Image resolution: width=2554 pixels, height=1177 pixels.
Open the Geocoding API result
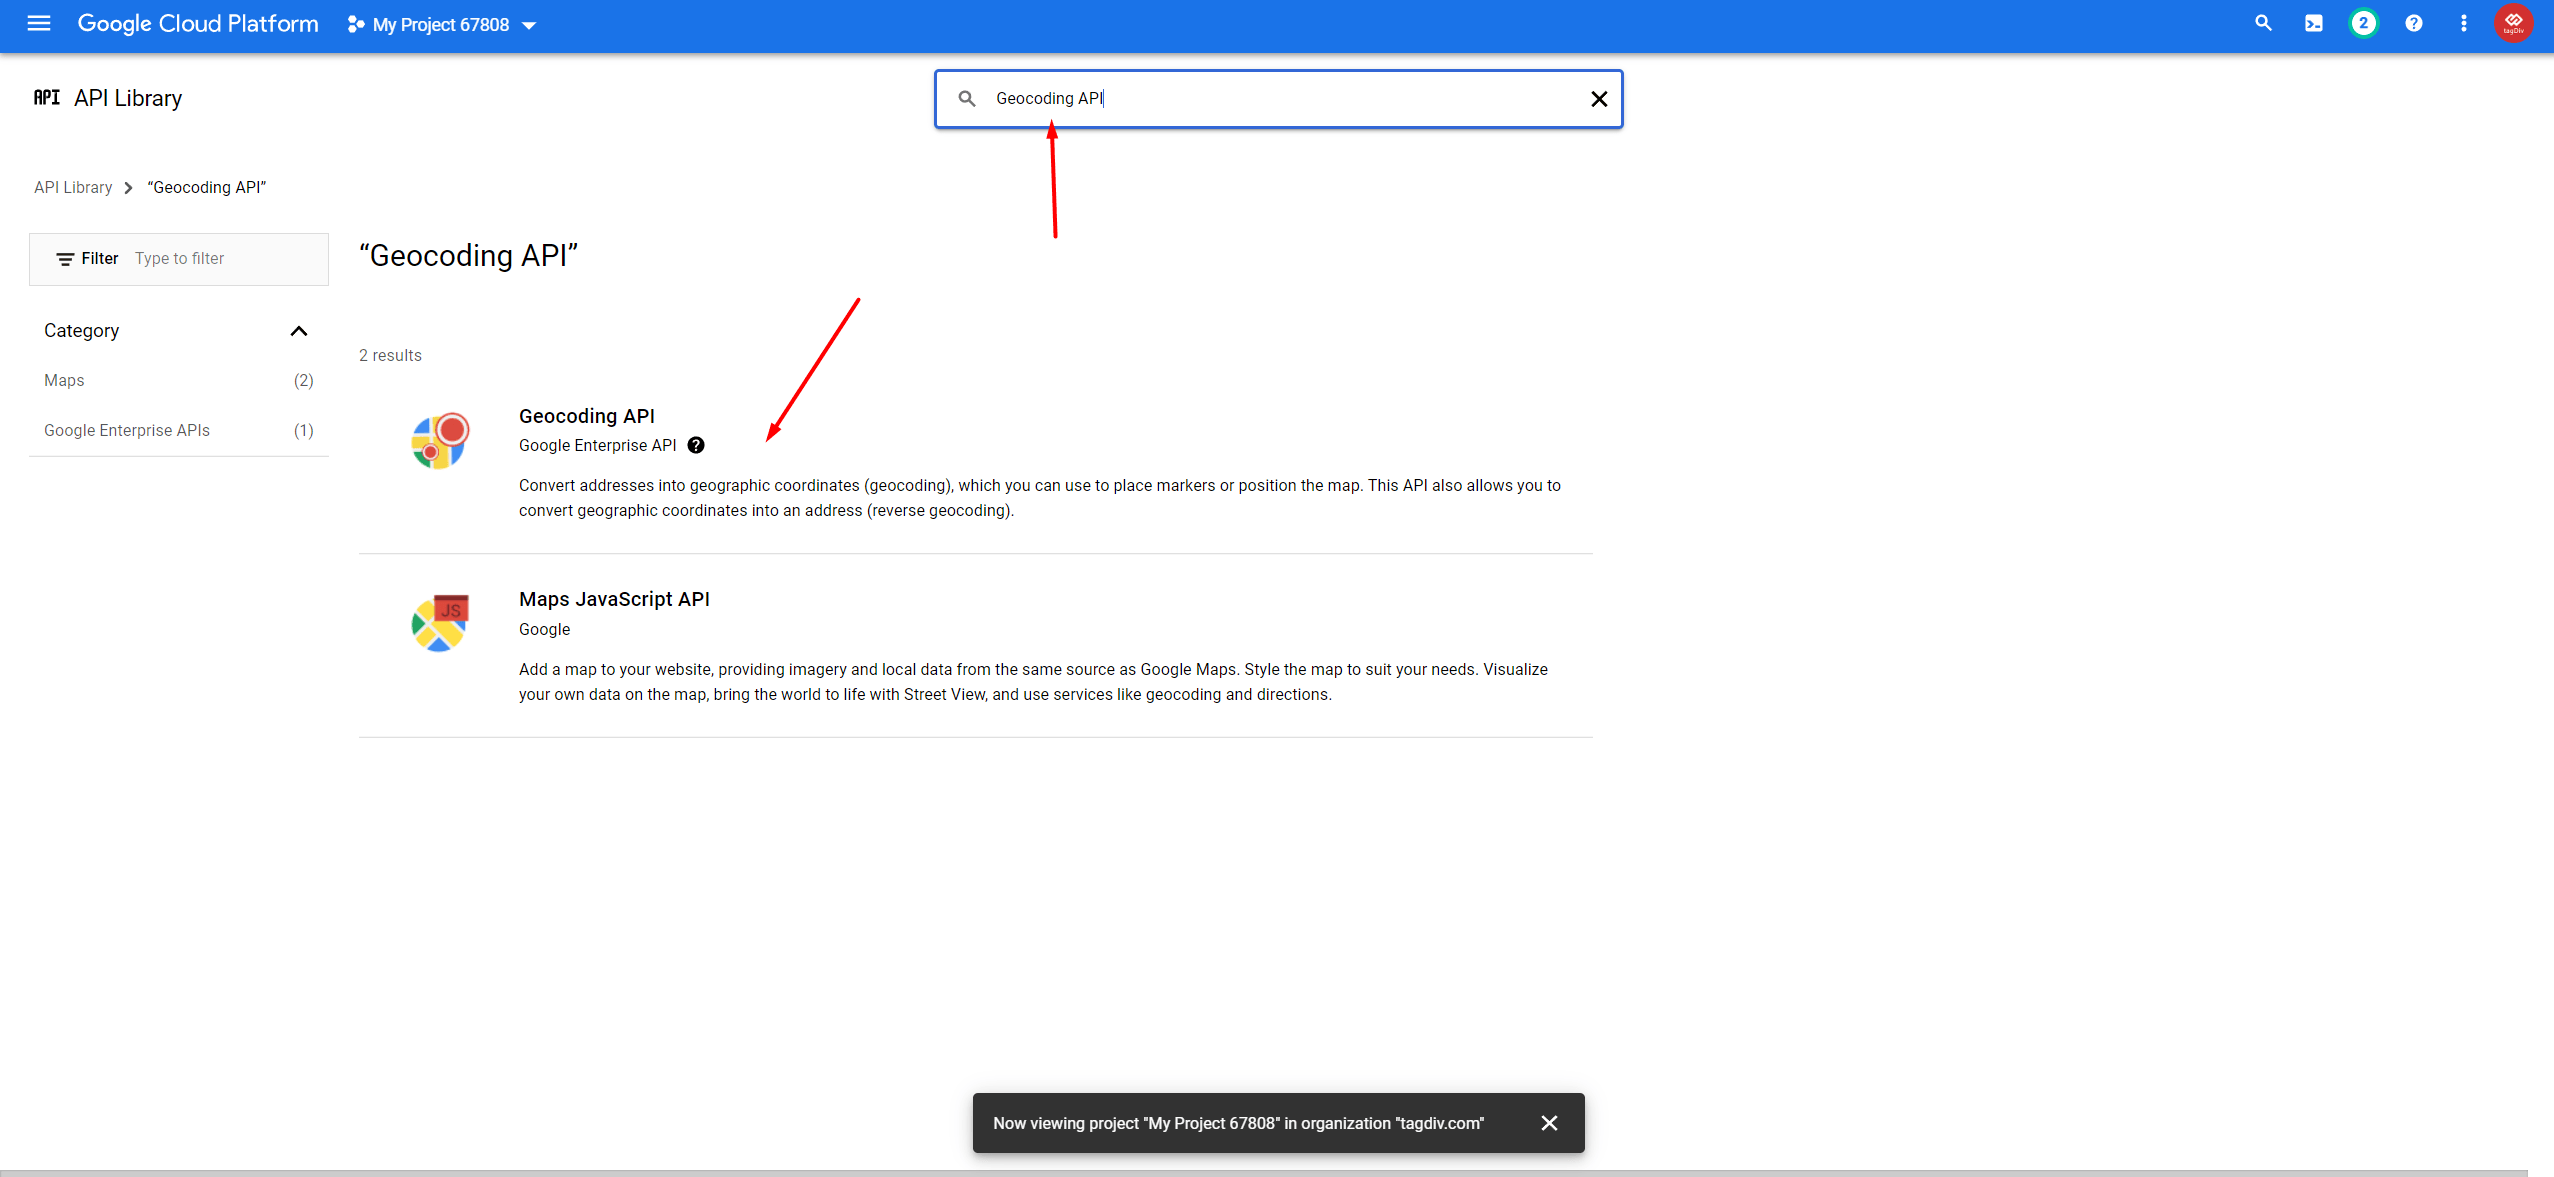[586, 416]
